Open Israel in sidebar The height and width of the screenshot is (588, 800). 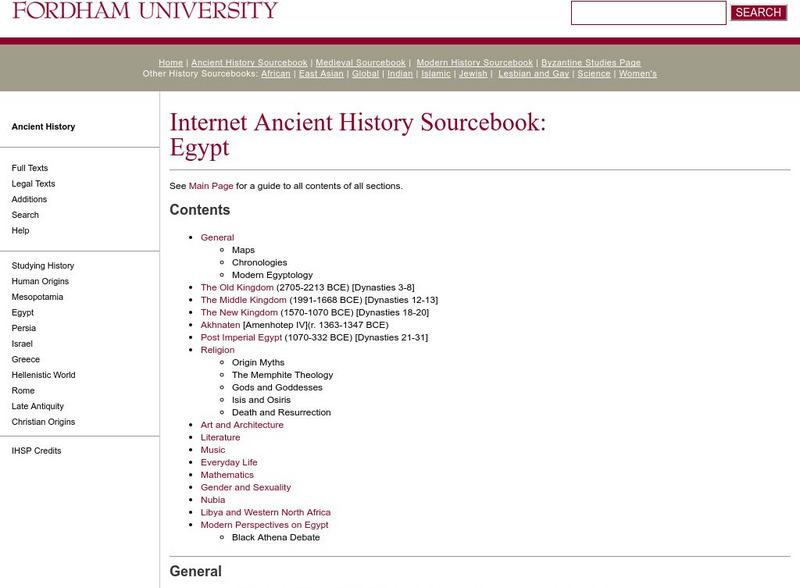(x=22, y=344)
